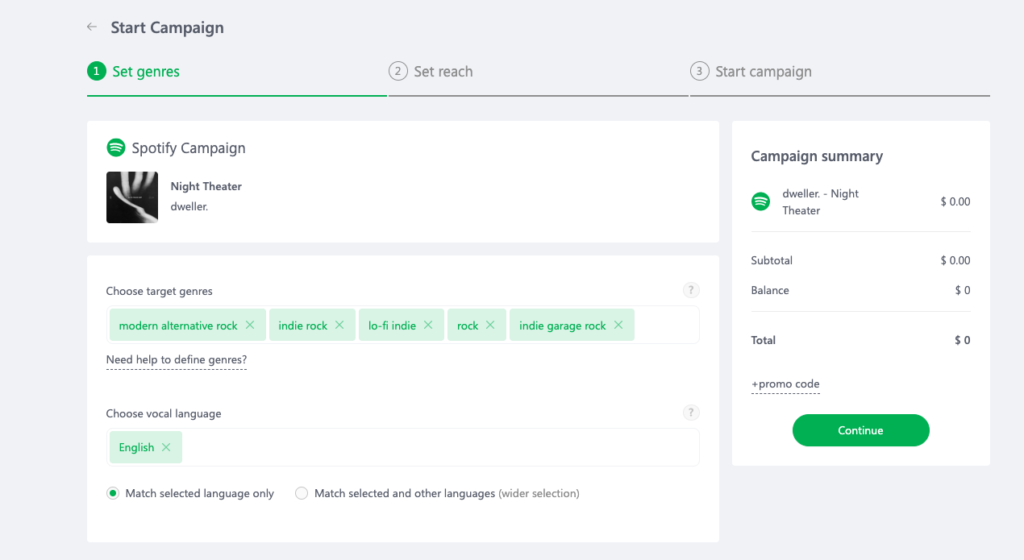Viewport: 1024px width, 560px height.
Task: Remove the indie rock genre tag
Action: [340, 325]
